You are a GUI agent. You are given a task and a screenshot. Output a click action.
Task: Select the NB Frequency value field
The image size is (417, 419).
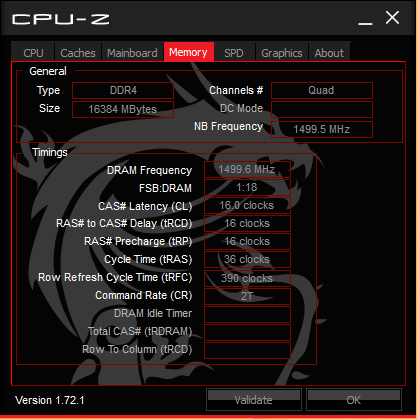coord(322,129)
